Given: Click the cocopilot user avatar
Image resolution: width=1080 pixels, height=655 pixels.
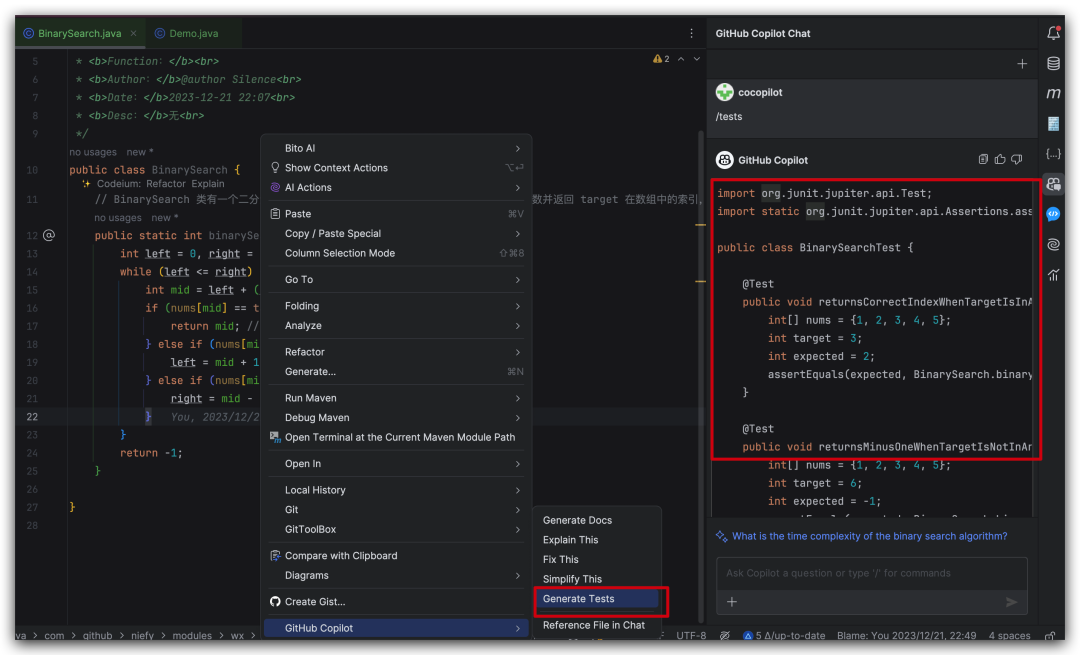Looking at the screenshot, I should tap(725, 92).
